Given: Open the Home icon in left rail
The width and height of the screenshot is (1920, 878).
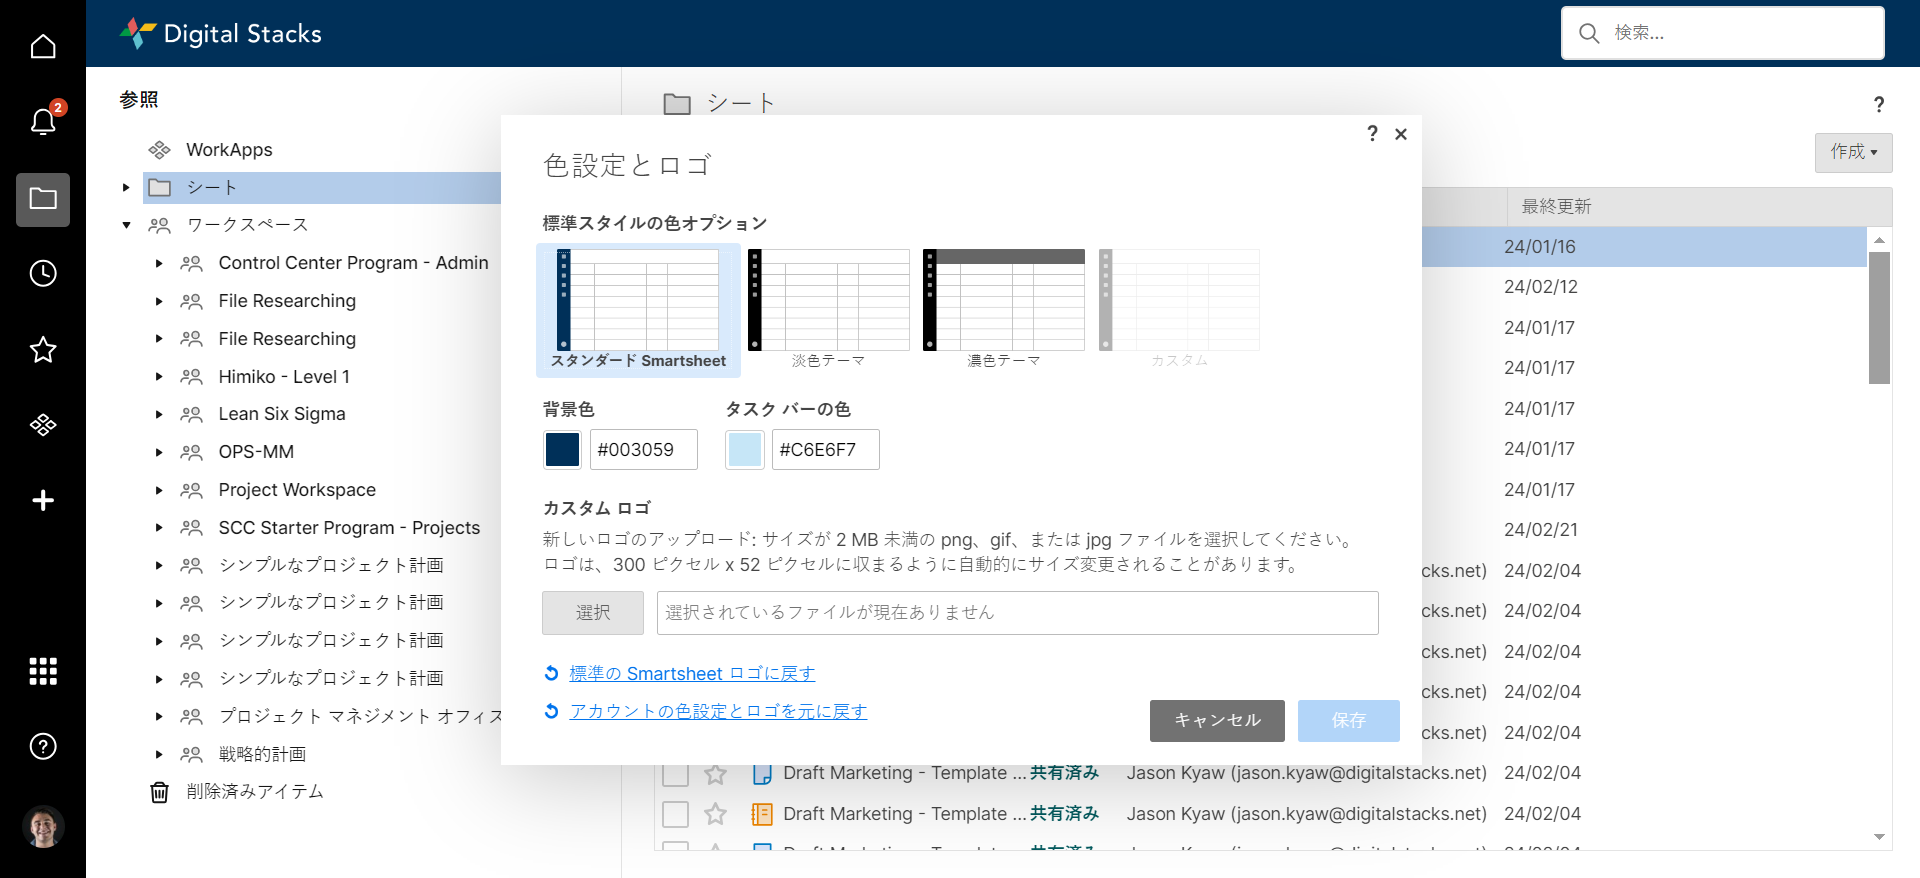Looking at the screenshot, I should [43, 46].
